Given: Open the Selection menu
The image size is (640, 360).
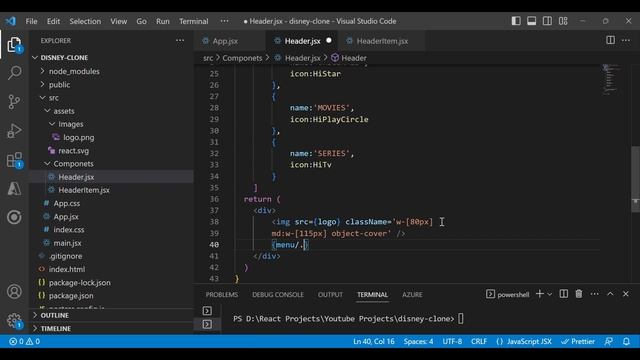Looking at the screenshot, I should tap(85, 21).
